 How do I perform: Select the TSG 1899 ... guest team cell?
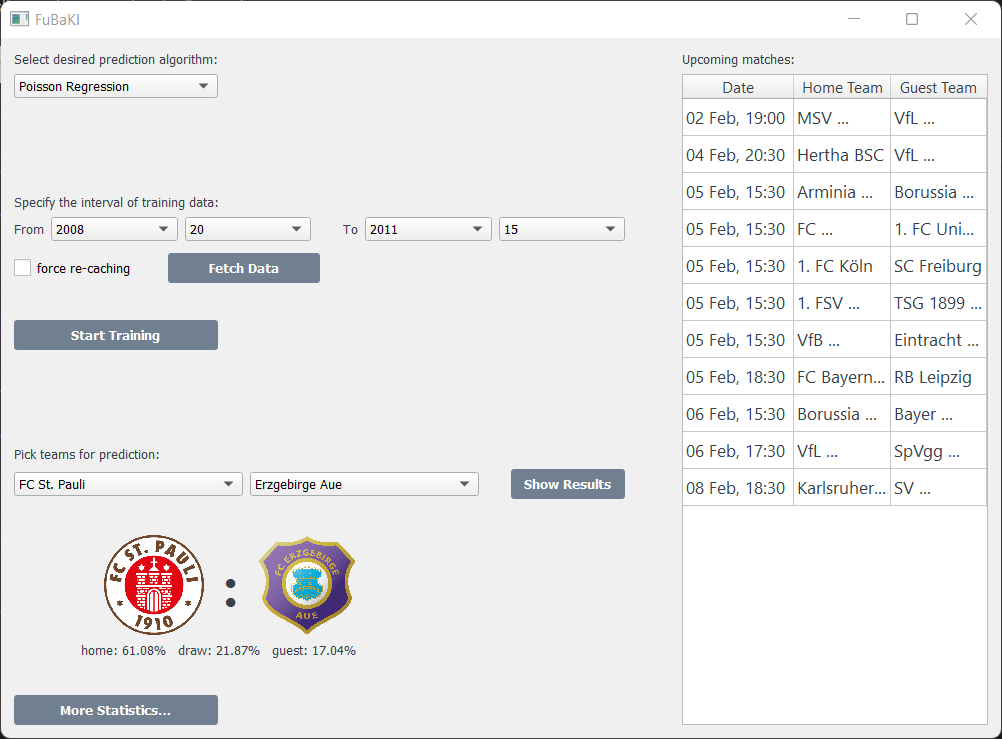[938, 303]
